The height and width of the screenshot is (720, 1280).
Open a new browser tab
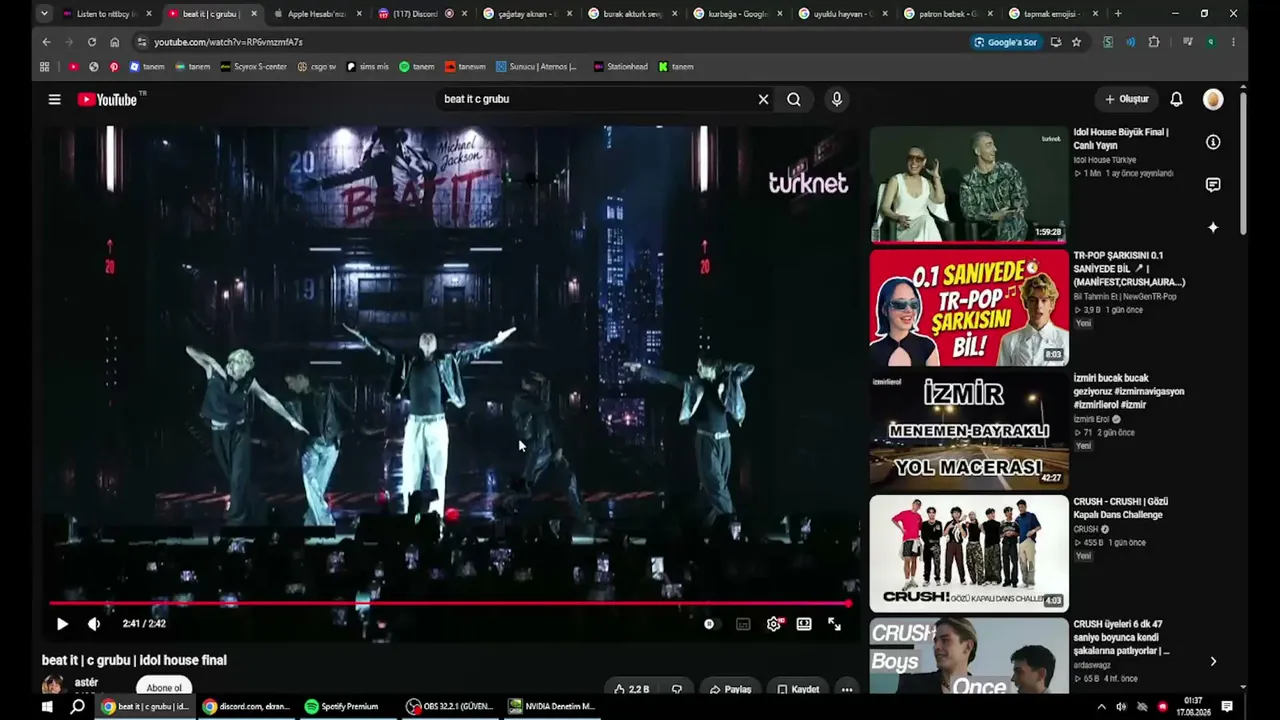[x=1118, y=14]
